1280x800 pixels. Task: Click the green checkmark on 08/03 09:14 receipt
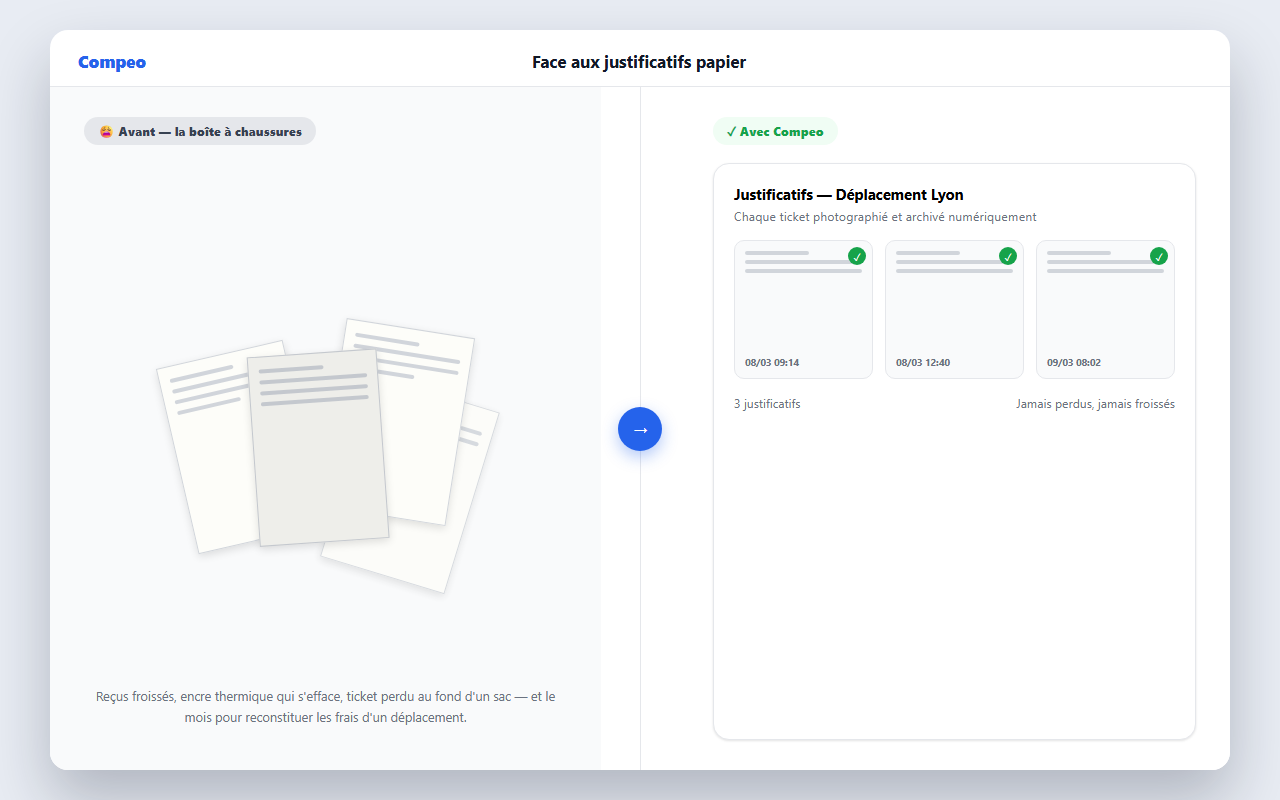857,256
